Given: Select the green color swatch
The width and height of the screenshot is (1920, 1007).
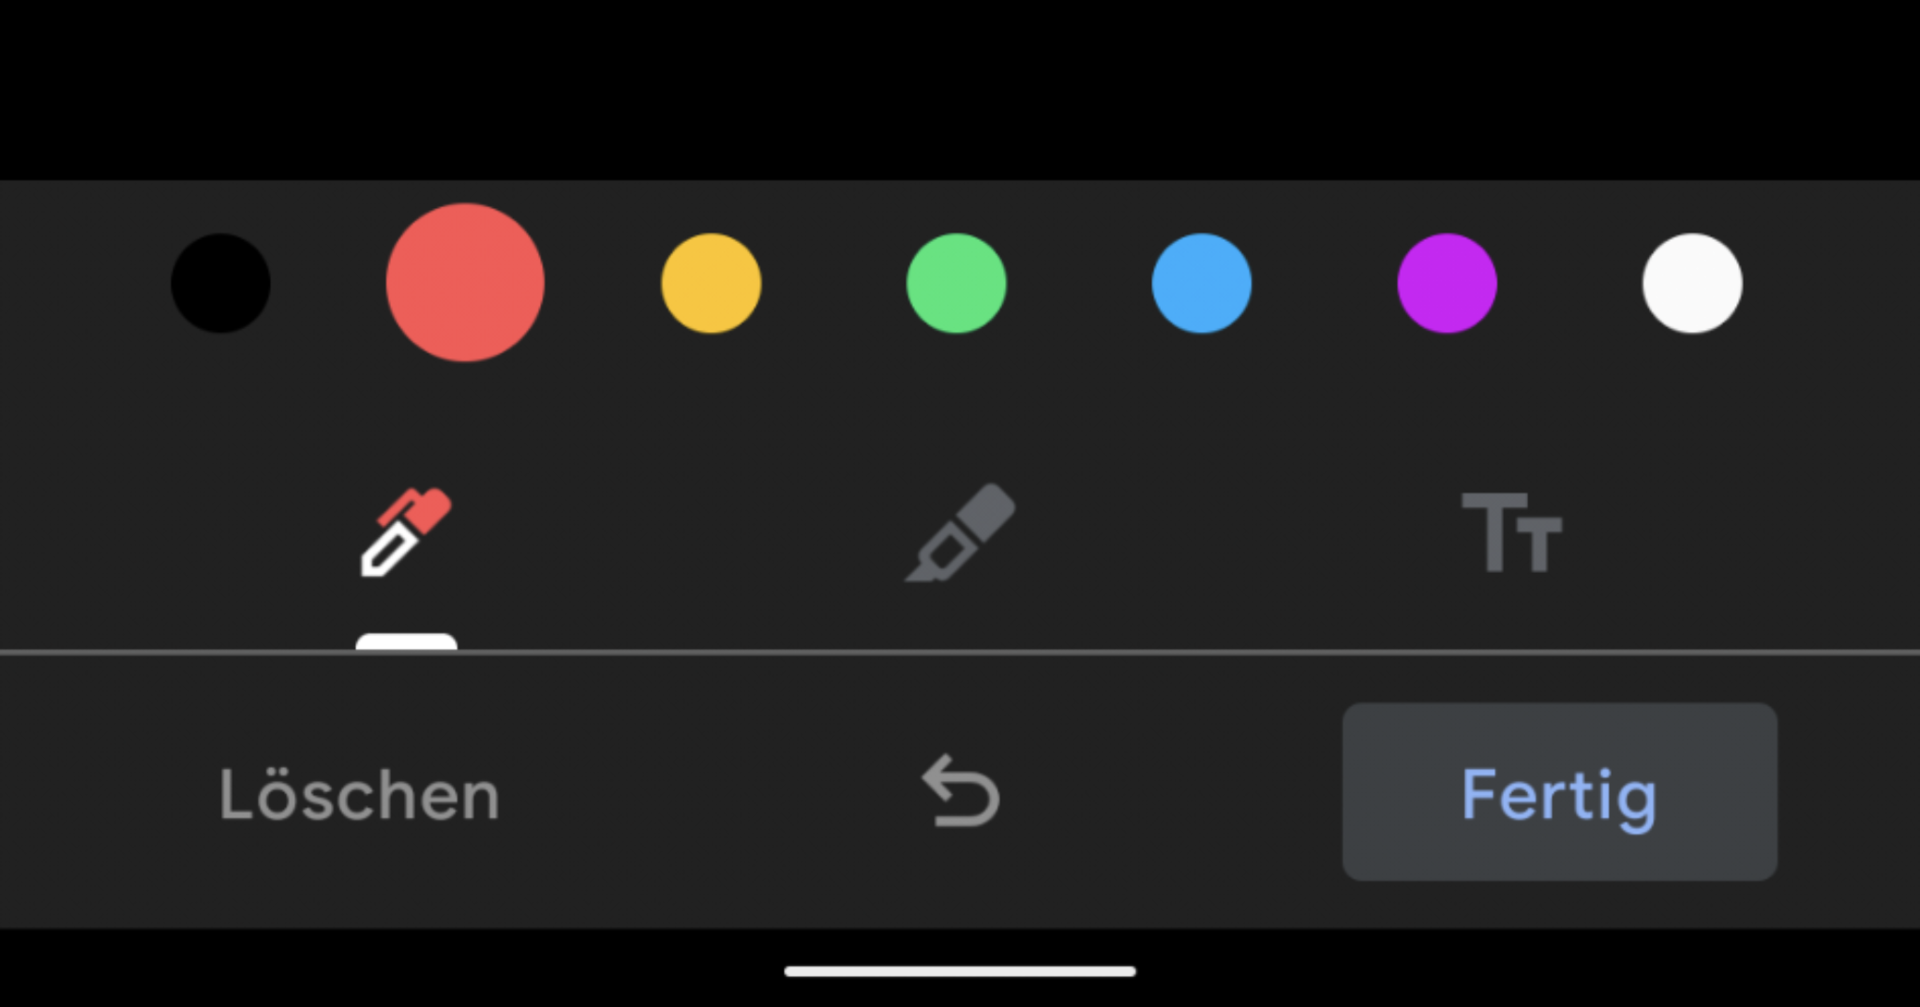Looking at the screenshot, I should (956, 283).
